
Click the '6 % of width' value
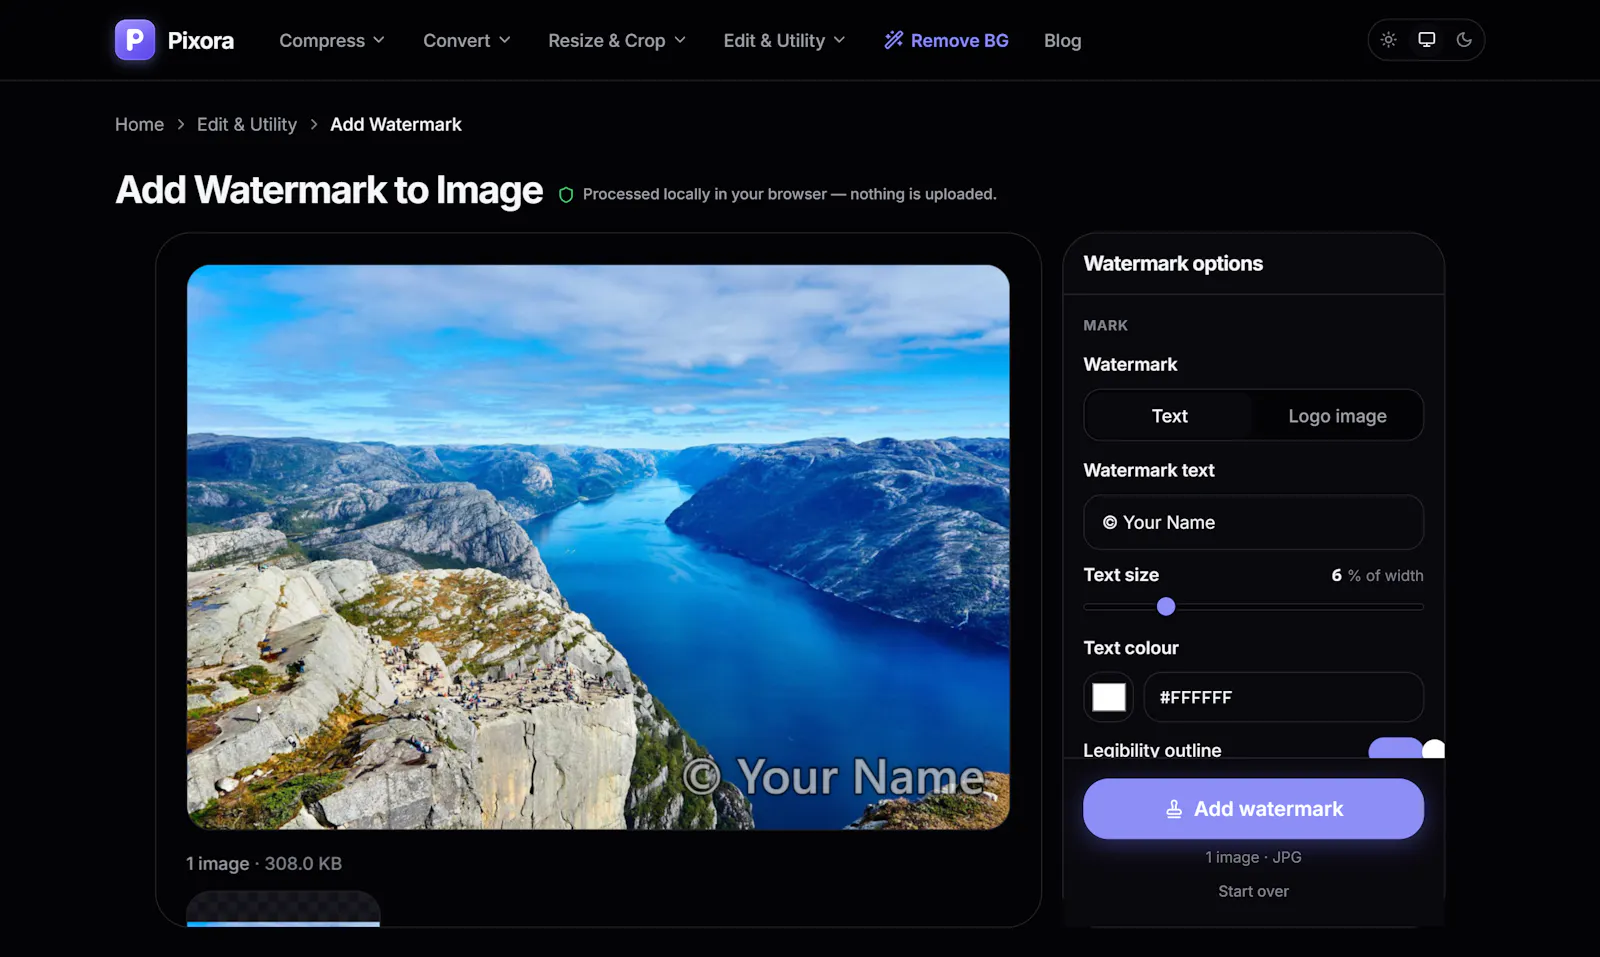[1377, 576]
